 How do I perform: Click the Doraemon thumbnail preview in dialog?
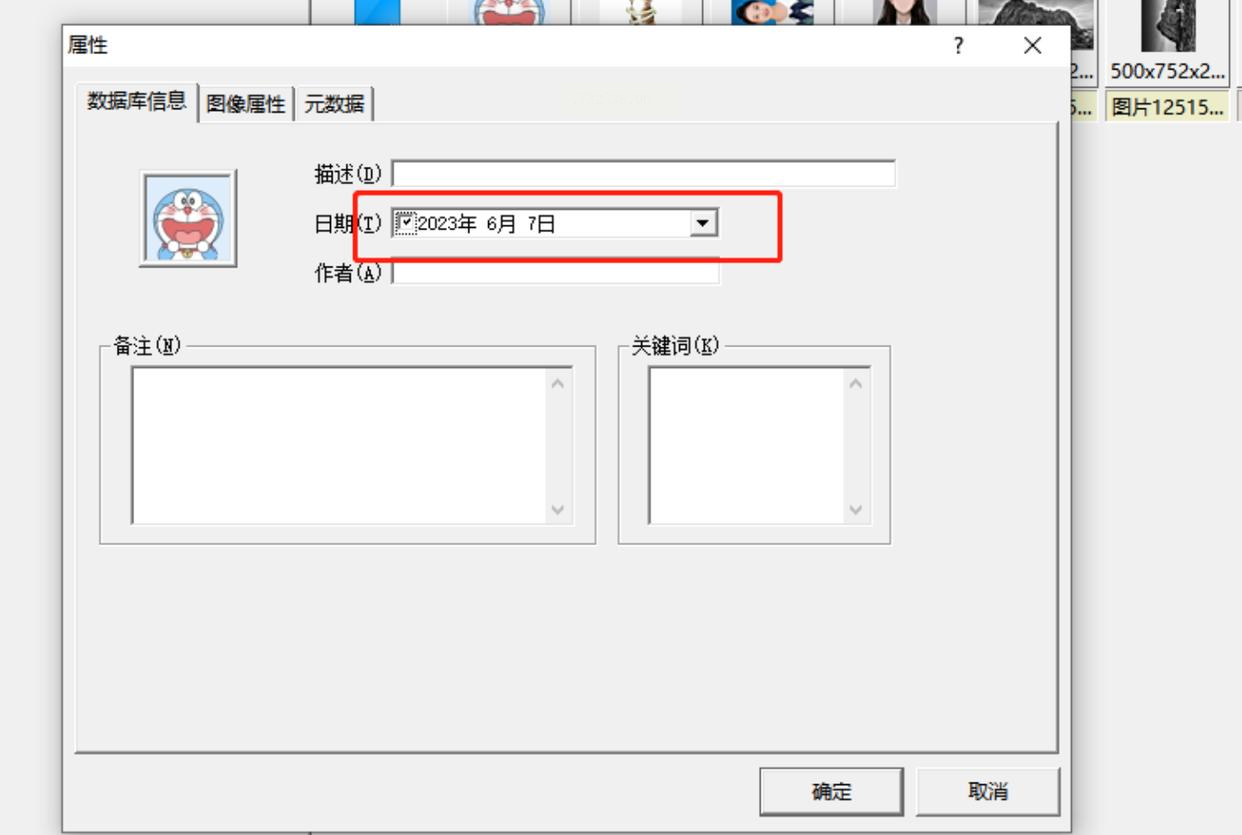coord(188,218)
